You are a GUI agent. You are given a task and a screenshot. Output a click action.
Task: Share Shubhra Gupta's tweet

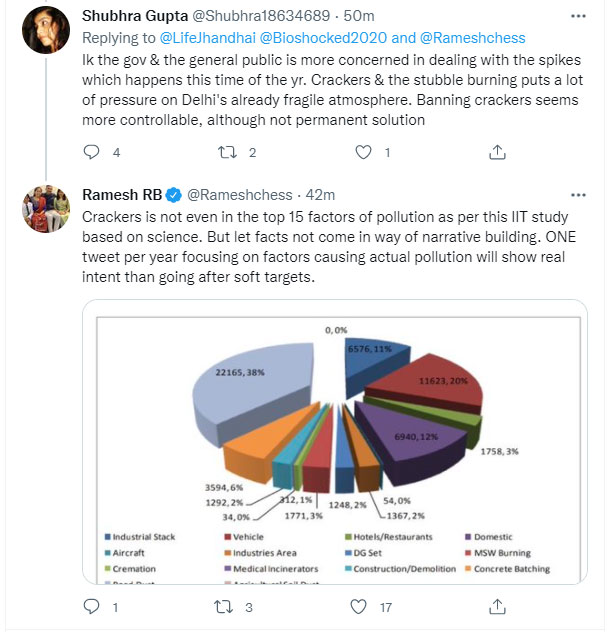(497, 153)
